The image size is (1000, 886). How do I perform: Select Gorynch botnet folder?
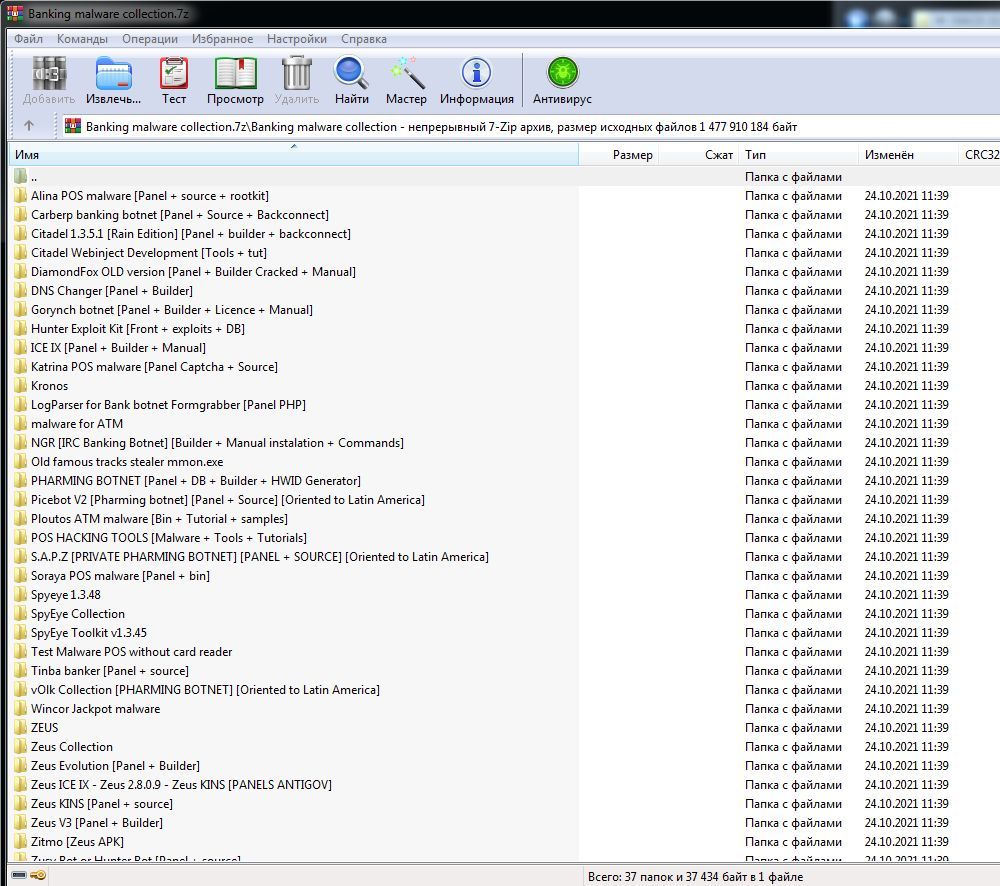pyautogui.click(x=171, y=309)
